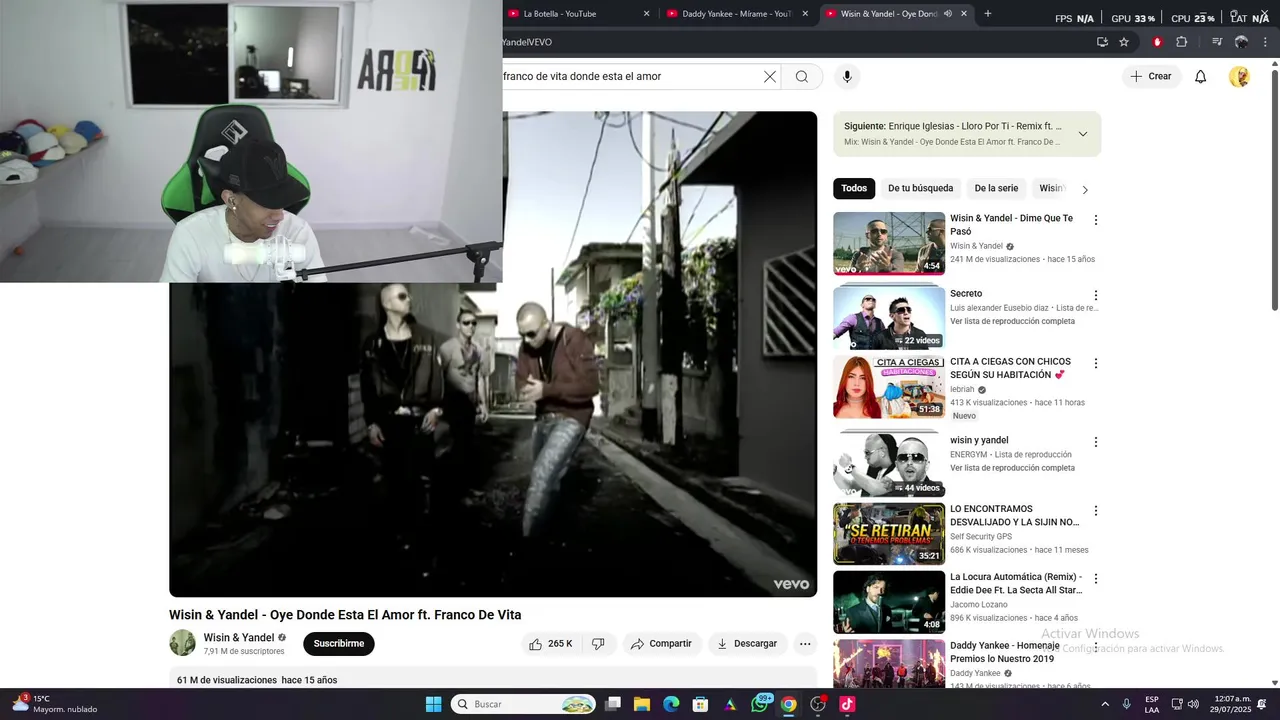Open clock and date 12:07 a.m.

pyautogui.click(x=1233, y=704)
